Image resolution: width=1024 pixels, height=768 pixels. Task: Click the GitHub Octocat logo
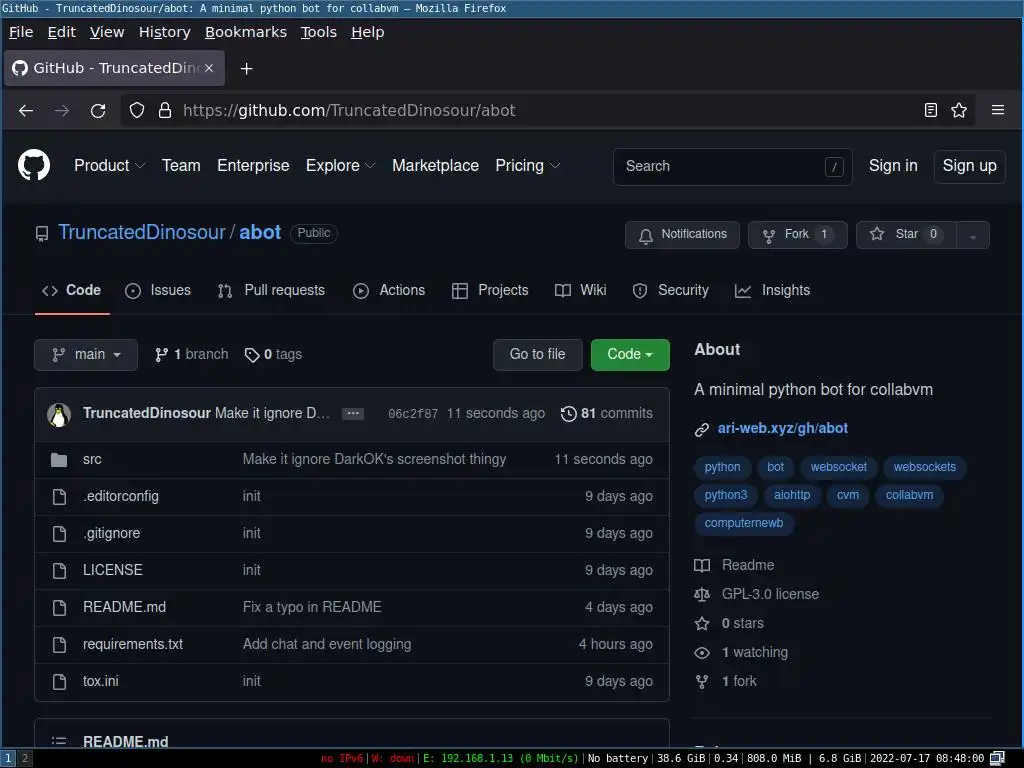34,165
